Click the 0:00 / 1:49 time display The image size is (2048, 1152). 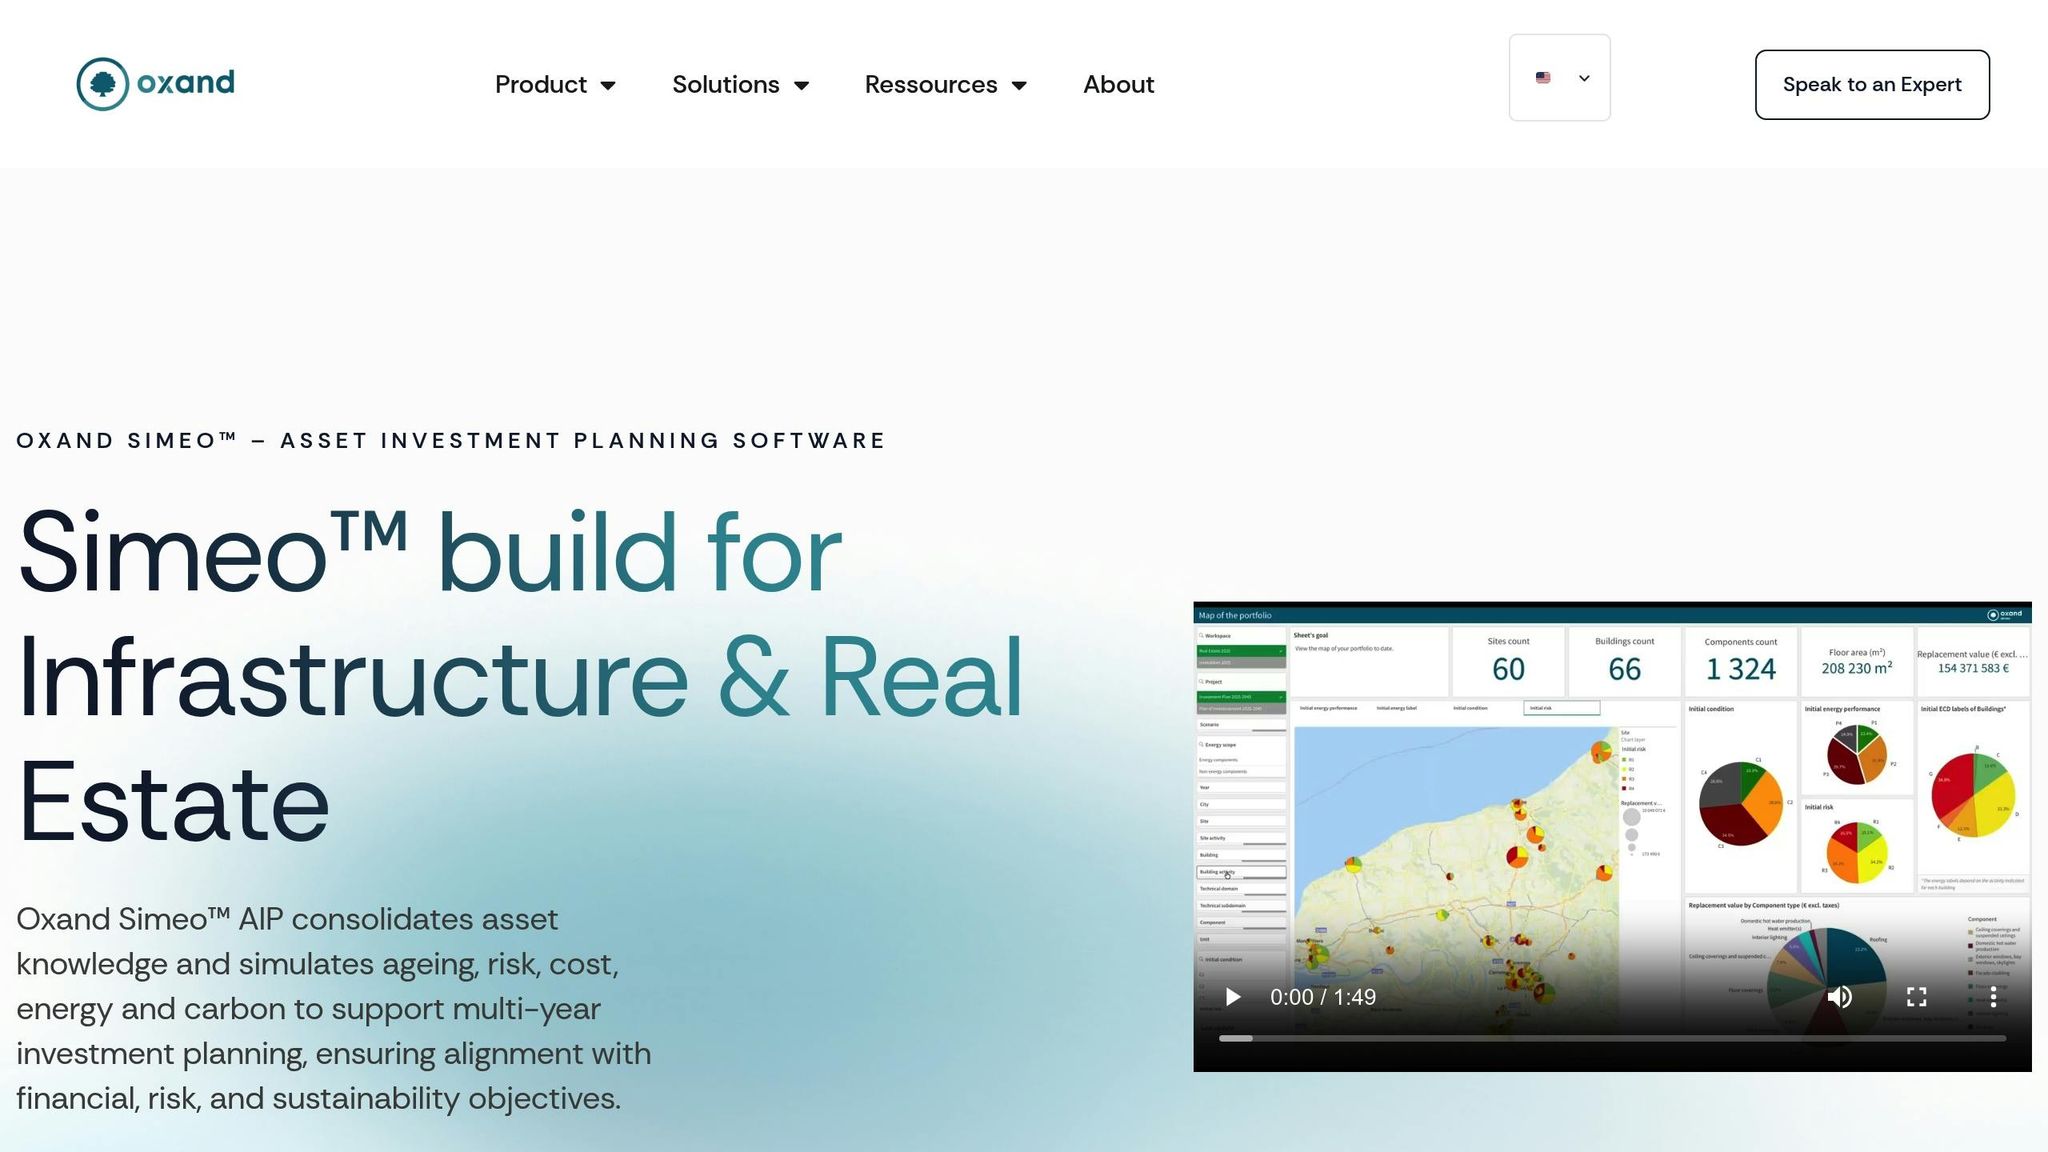tap(1322, 997)
